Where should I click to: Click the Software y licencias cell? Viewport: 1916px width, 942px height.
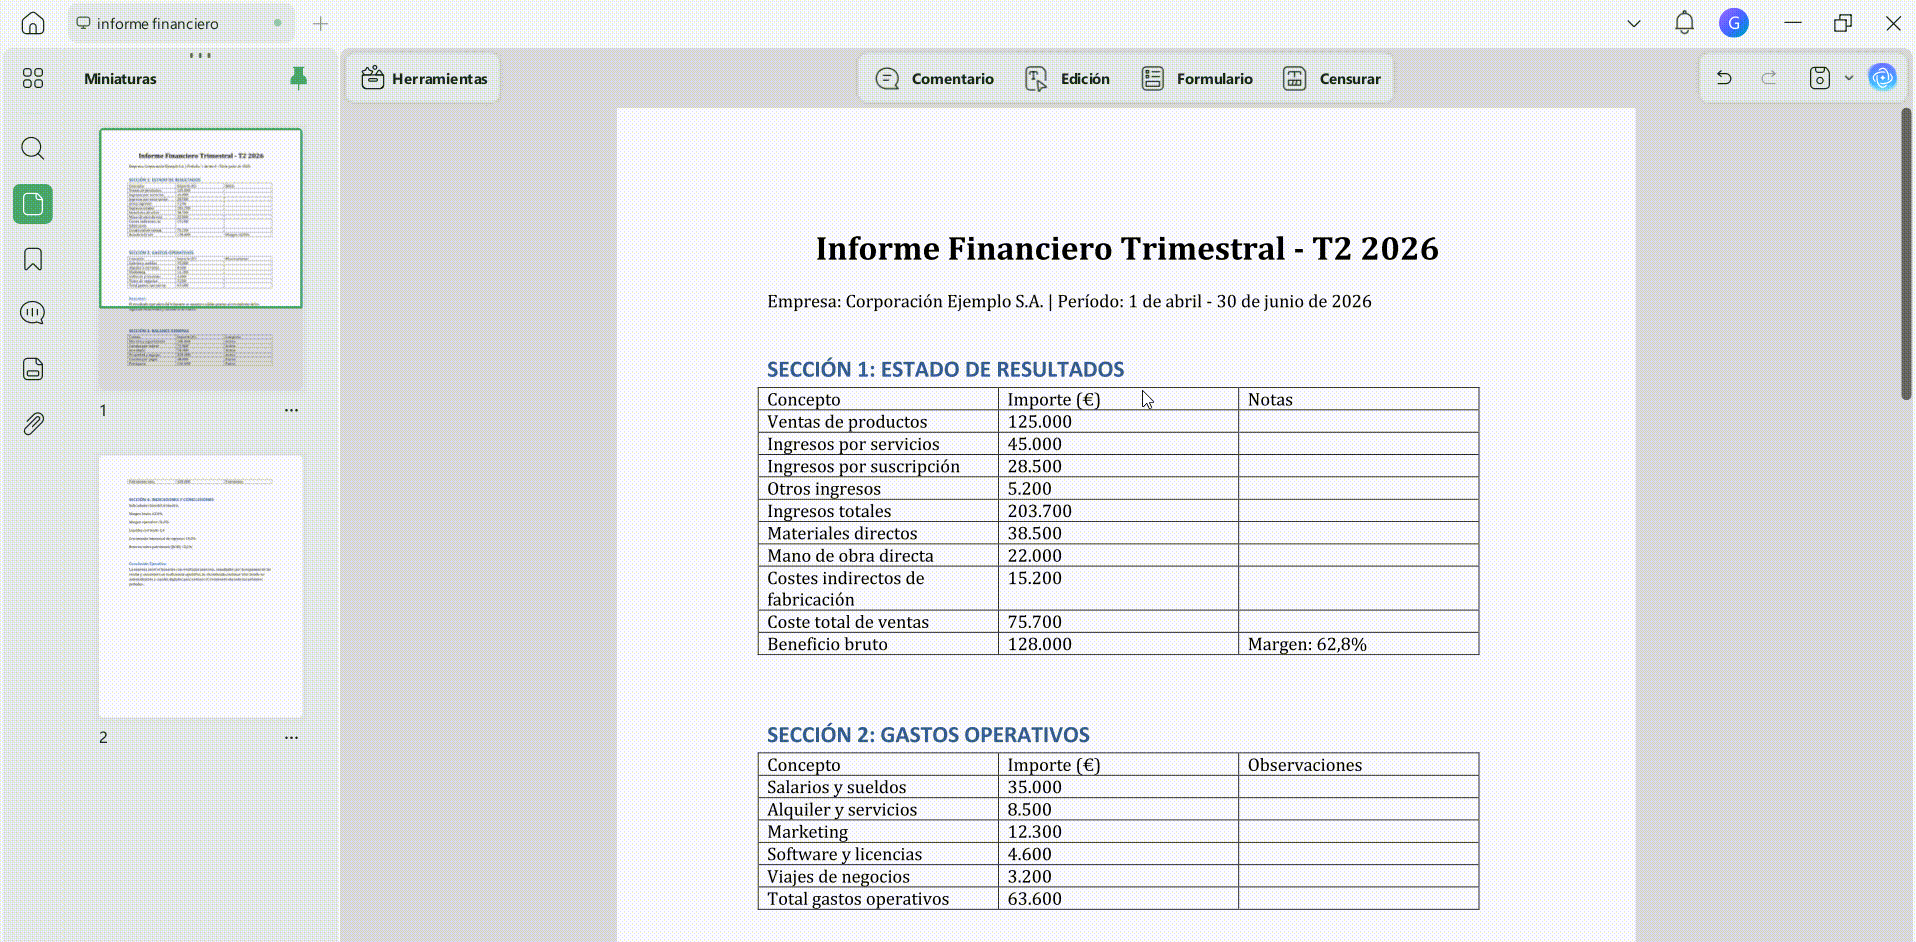[x=878, y=854]
